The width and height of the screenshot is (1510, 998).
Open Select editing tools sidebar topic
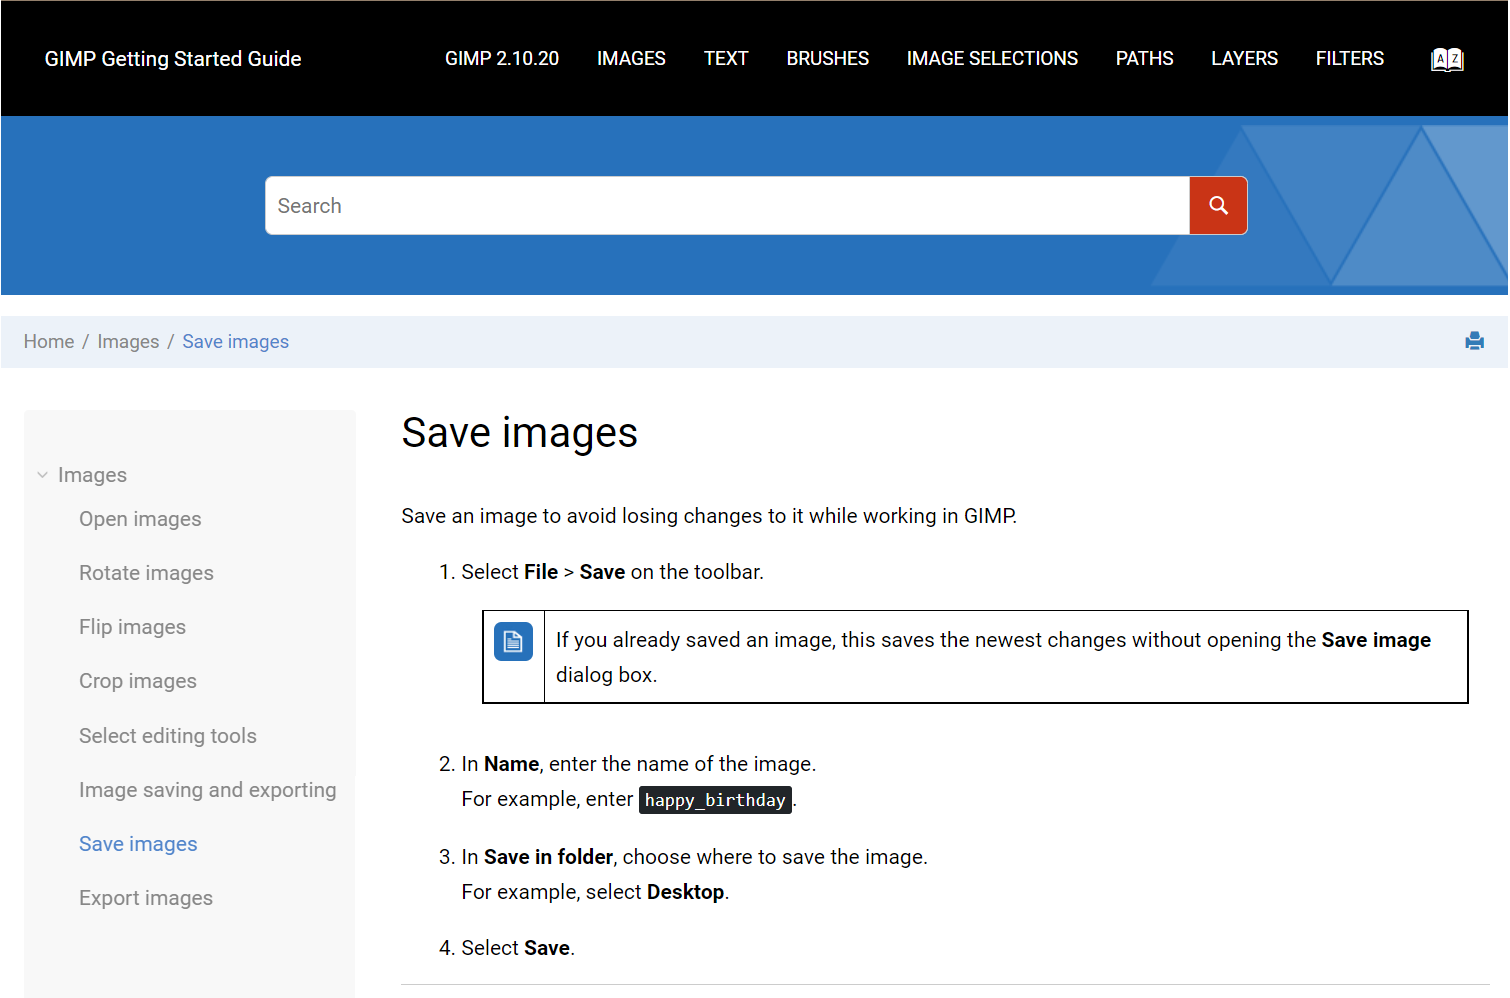(x=168, y=736)
